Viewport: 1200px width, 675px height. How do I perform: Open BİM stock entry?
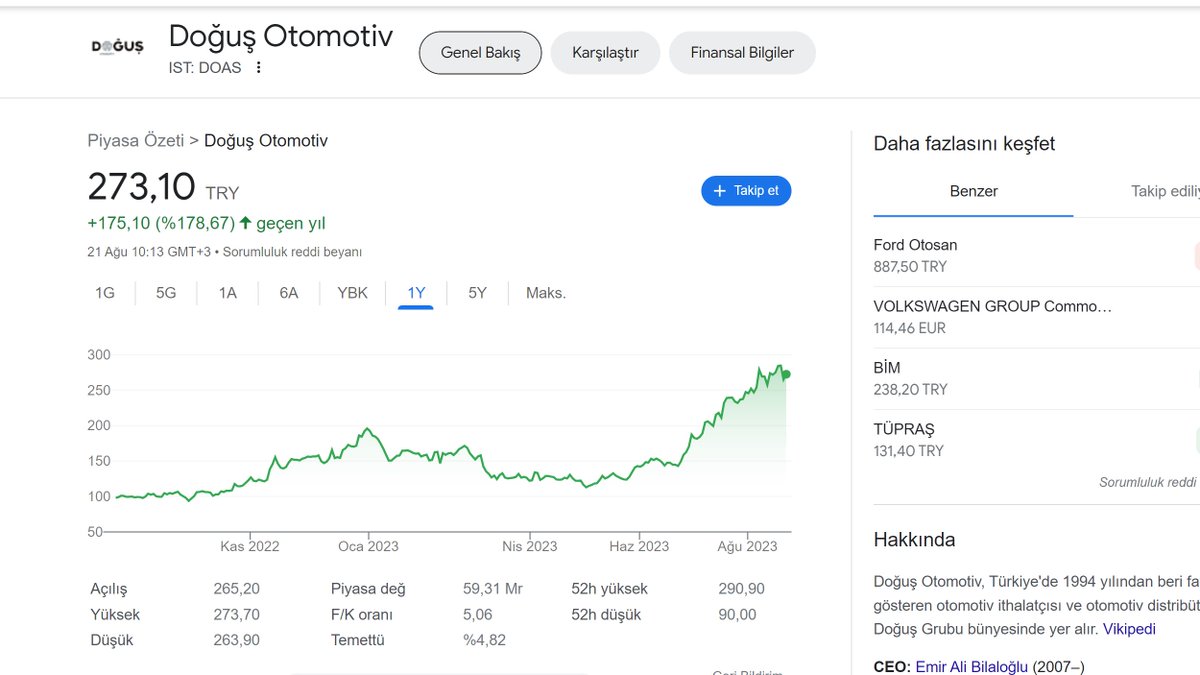tap(1036, 378)
